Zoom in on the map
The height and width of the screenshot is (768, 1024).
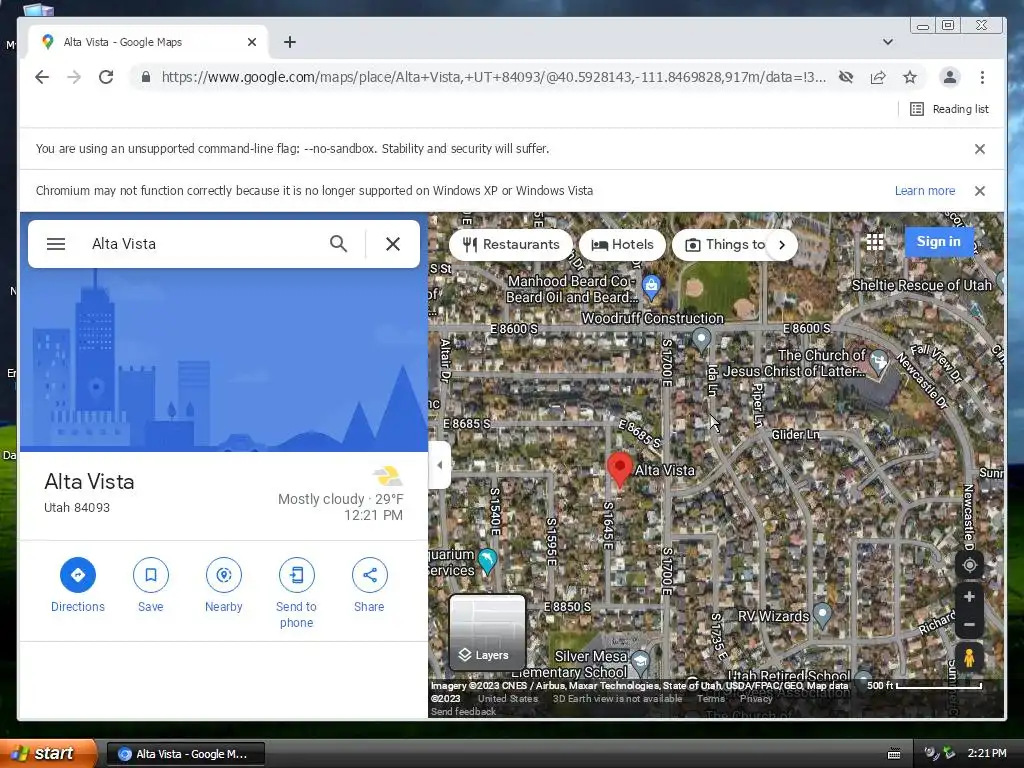(x=970, y=597)
